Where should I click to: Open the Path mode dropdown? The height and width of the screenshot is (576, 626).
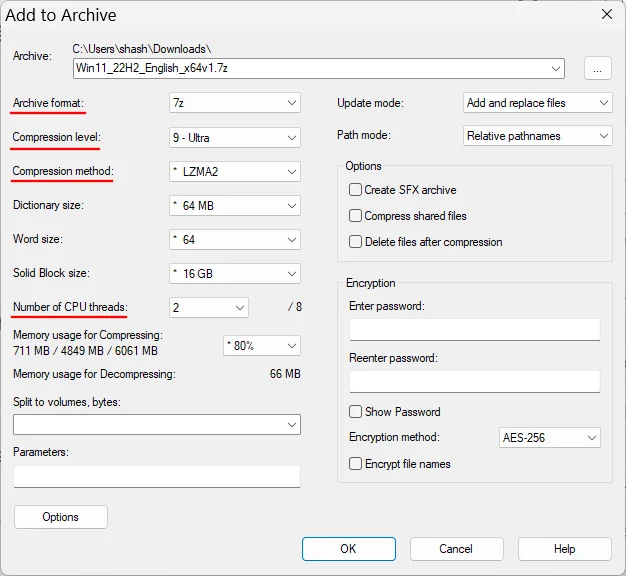click(x=537, y=136)
